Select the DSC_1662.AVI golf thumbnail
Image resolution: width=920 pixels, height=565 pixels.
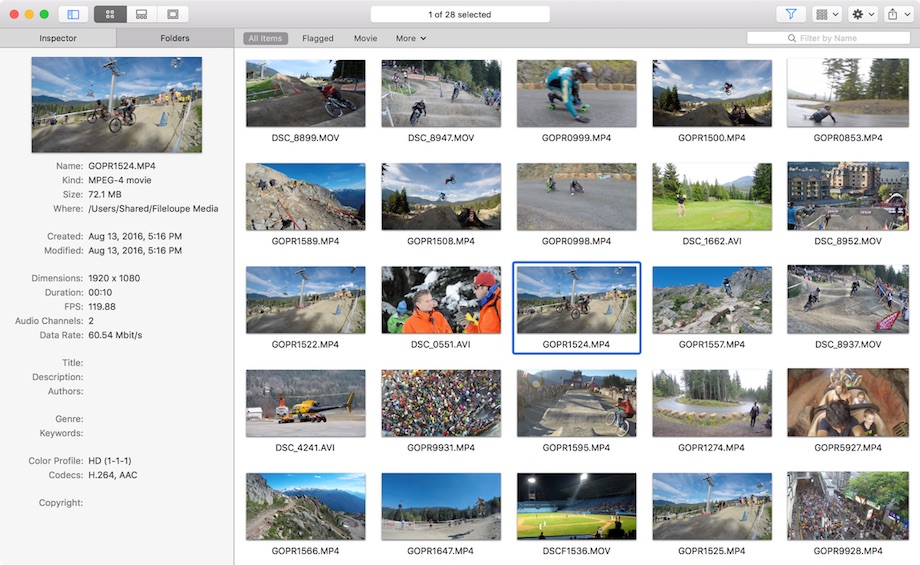tap(712, 197)
